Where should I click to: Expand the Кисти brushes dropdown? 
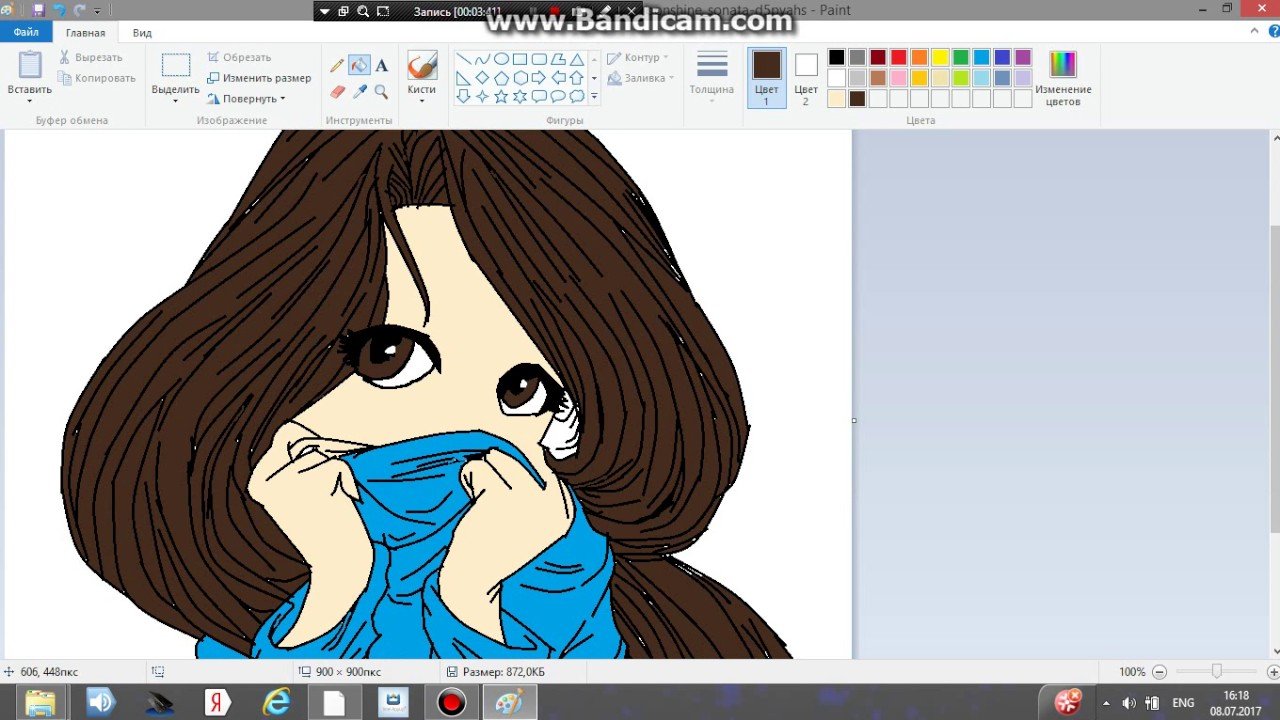pos(421,100)
